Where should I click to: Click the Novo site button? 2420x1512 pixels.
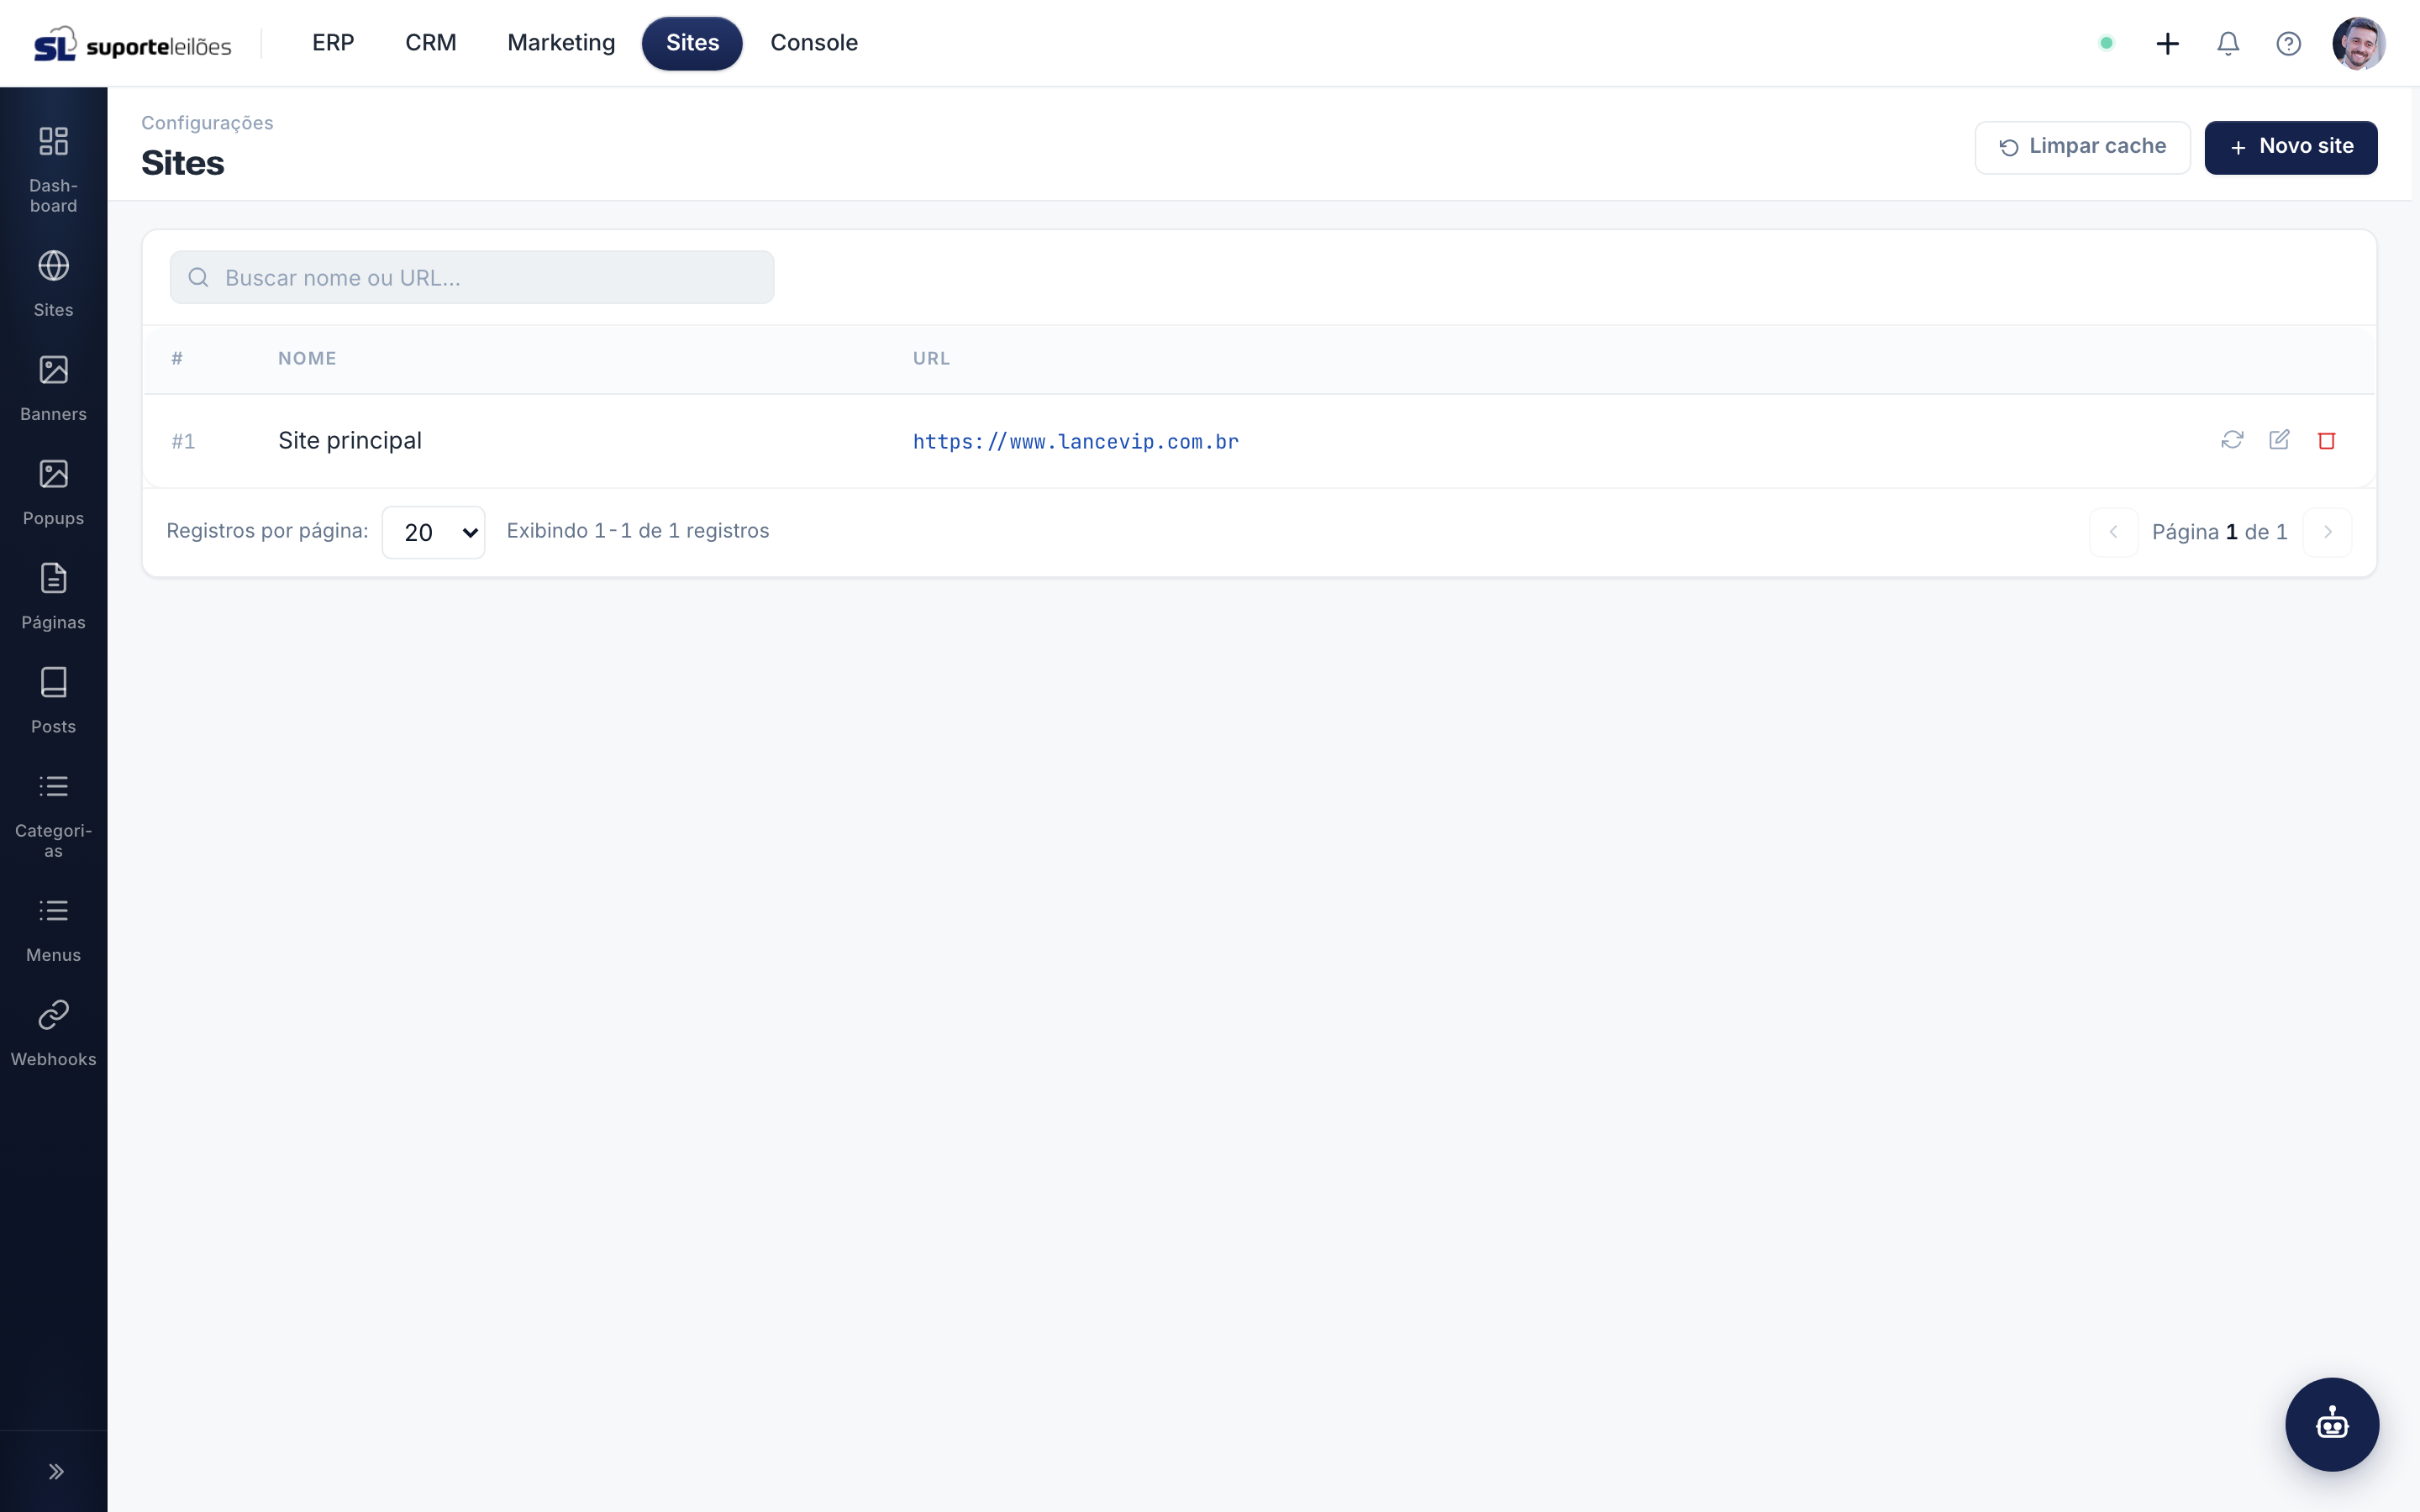(x=2290, y=147)
